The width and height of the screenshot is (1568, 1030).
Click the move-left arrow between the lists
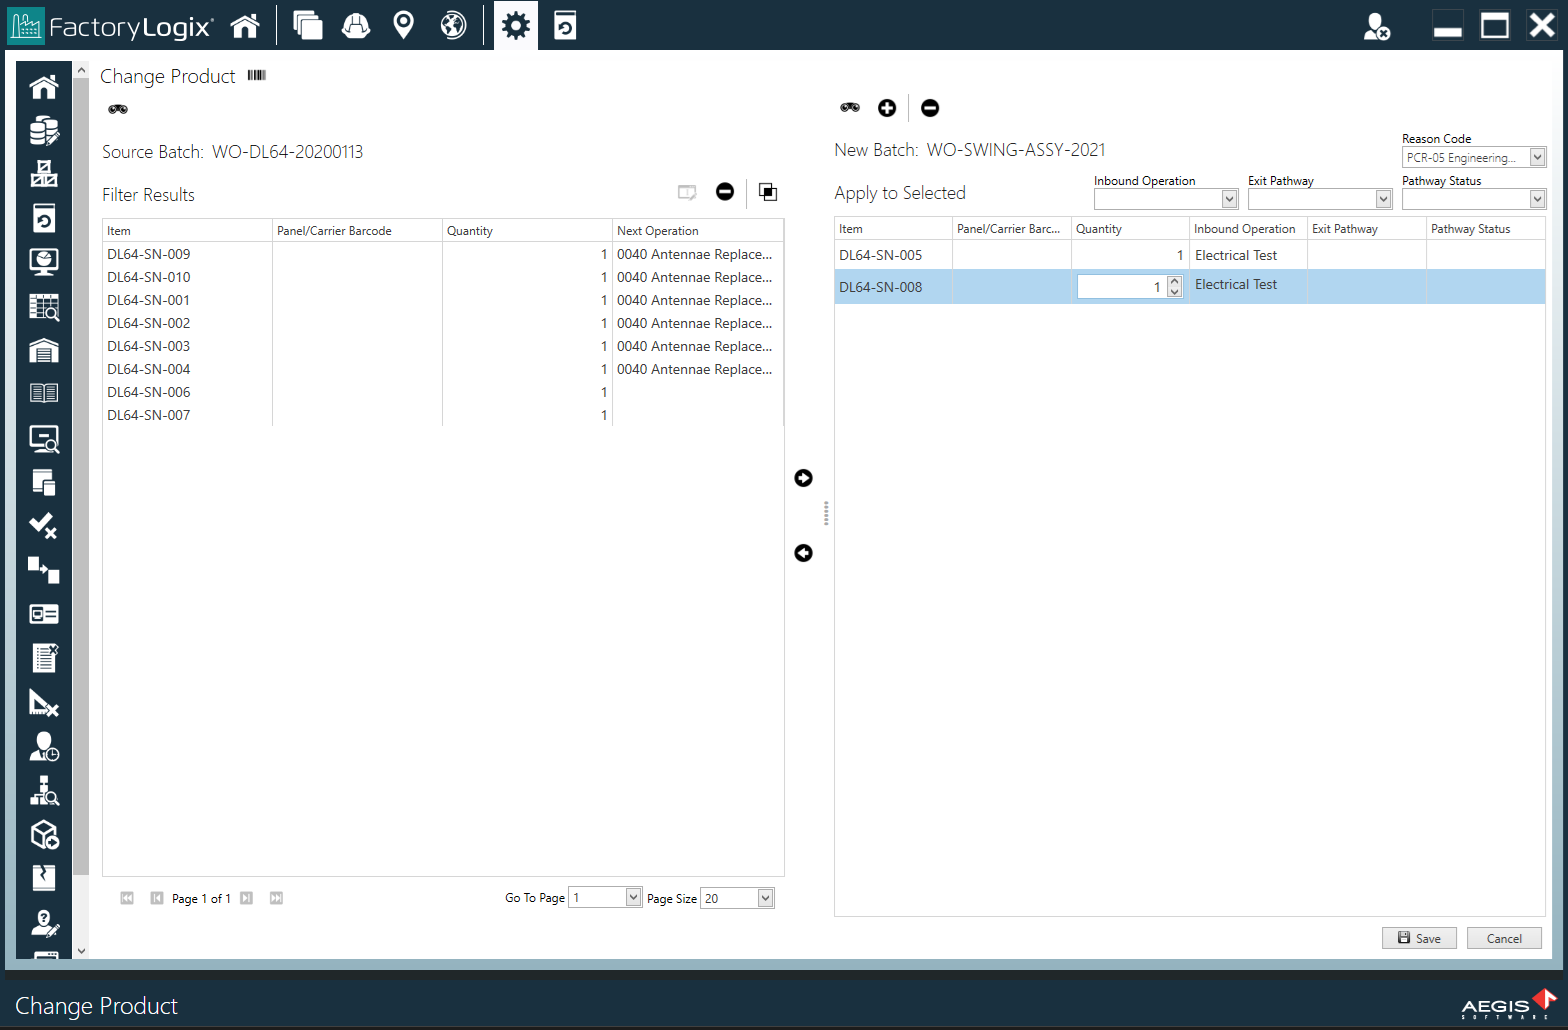[803, 553]
